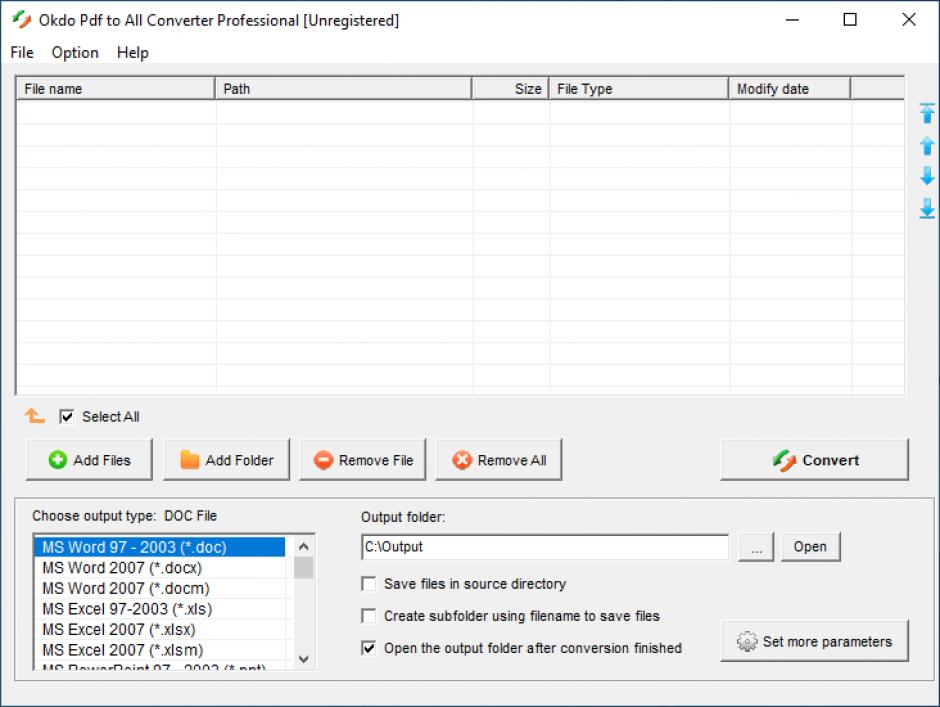Image resolution: width=940 pixels, height=707 pixels.
Task: Sort by File Type column header
Action: click(638, 88)
